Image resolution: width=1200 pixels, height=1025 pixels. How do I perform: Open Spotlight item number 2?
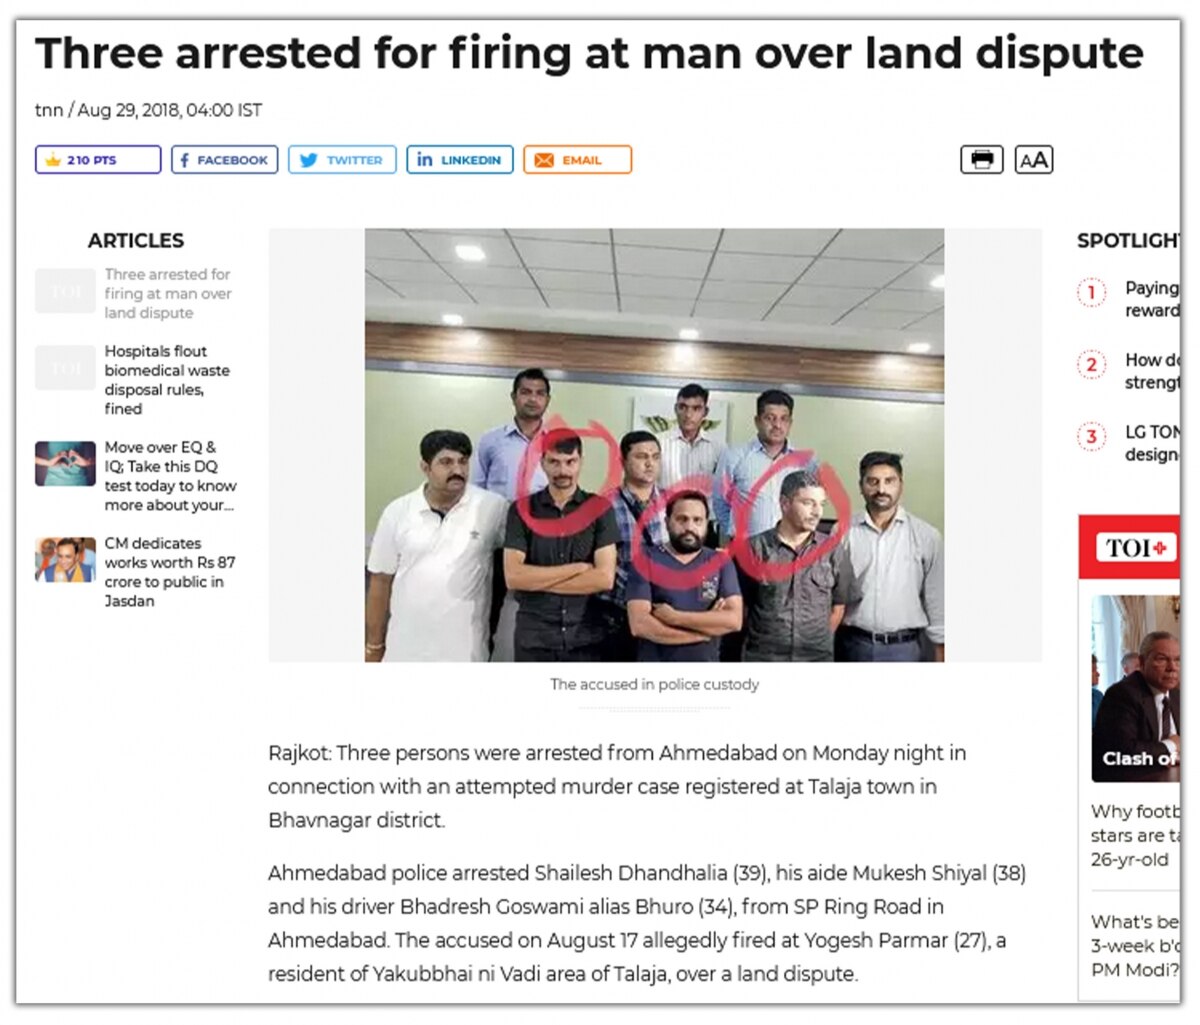pos(1130,371)
